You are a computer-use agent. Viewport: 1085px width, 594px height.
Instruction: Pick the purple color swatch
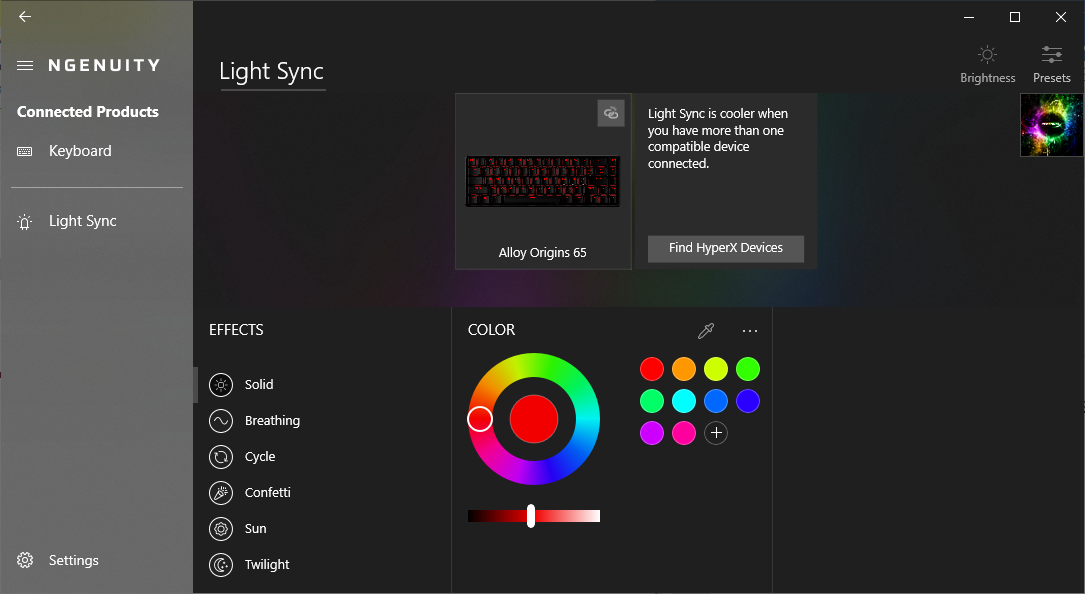tap(651, 433)
